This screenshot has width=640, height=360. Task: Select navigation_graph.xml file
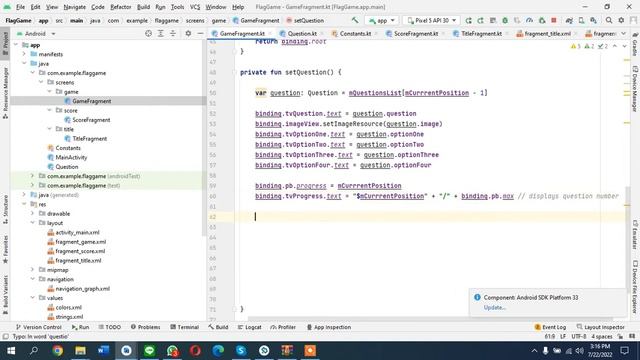82,289
